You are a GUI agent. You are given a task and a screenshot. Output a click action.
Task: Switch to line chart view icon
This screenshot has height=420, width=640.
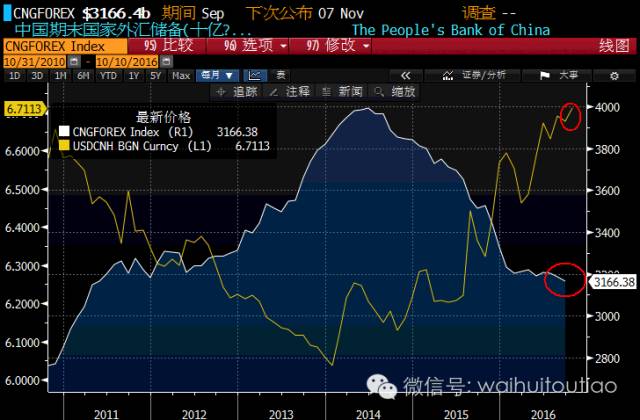tap(255, 76)
